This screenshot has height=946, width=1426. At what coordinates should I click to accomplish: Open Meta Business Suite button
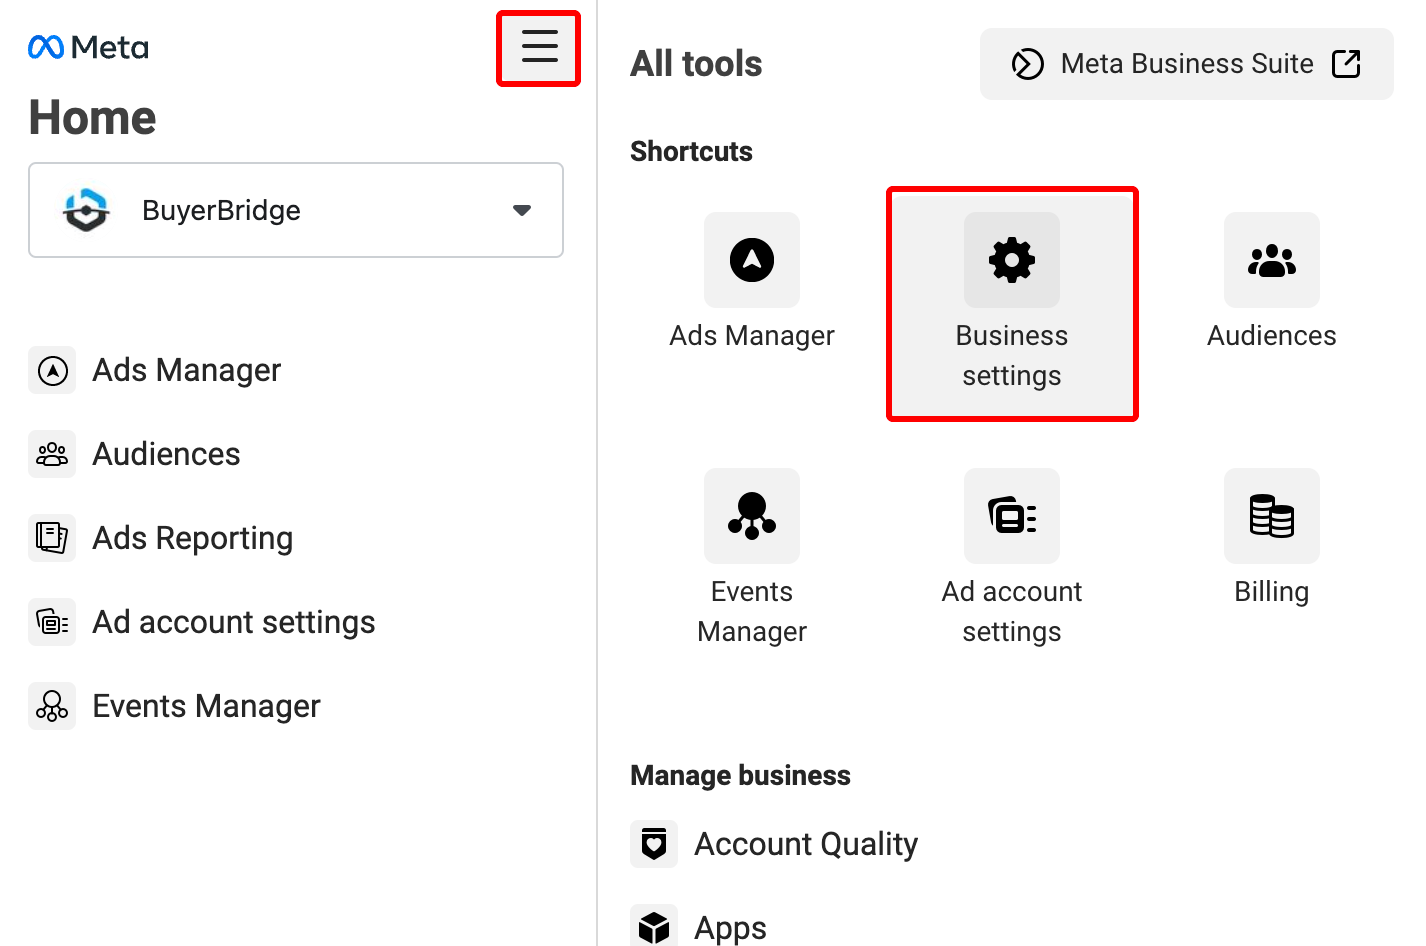[x=1186, y=64]
